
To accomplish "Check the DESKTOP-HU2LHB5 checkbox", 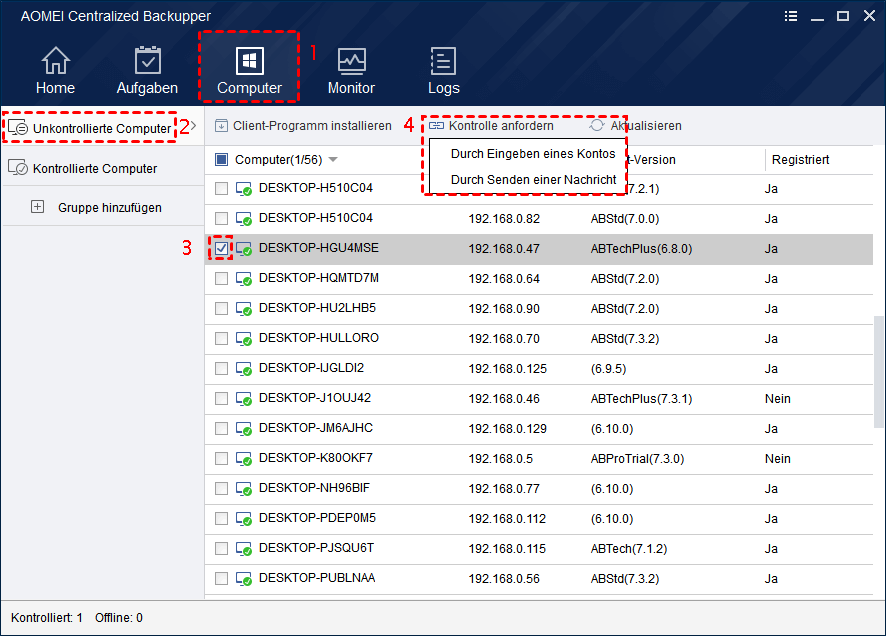I will [x=221, y=308].
